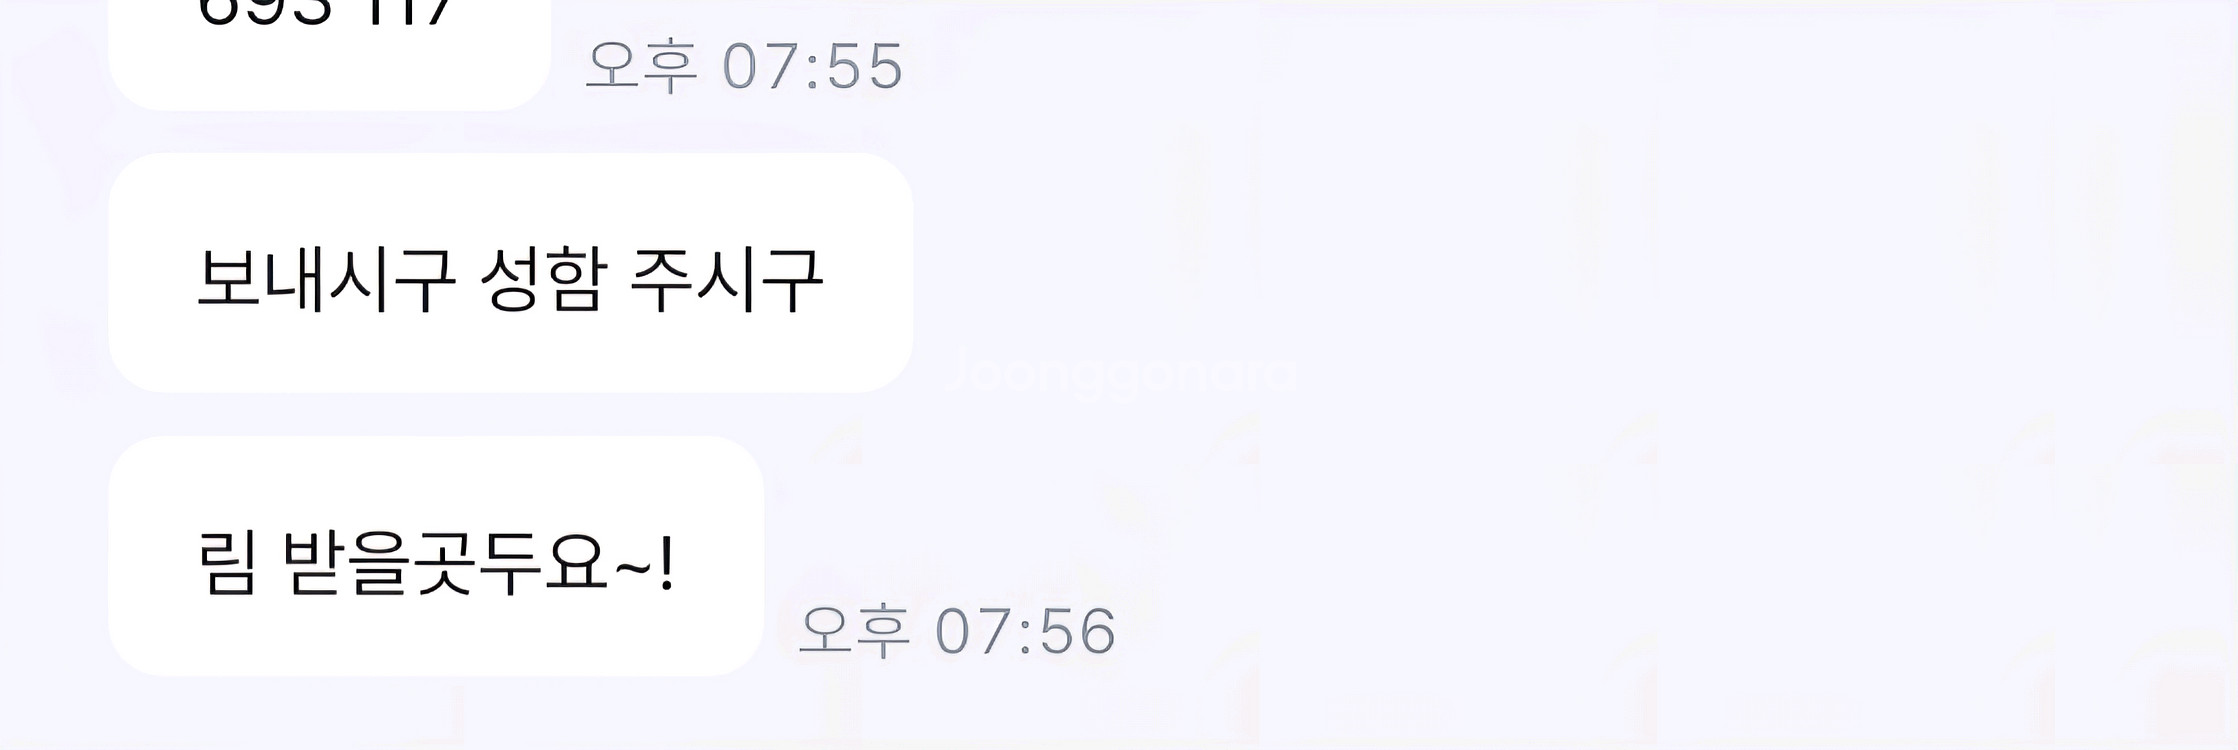Click empty chat background right of 성함 message
2238x750 pixels.
pos(1500,272)
